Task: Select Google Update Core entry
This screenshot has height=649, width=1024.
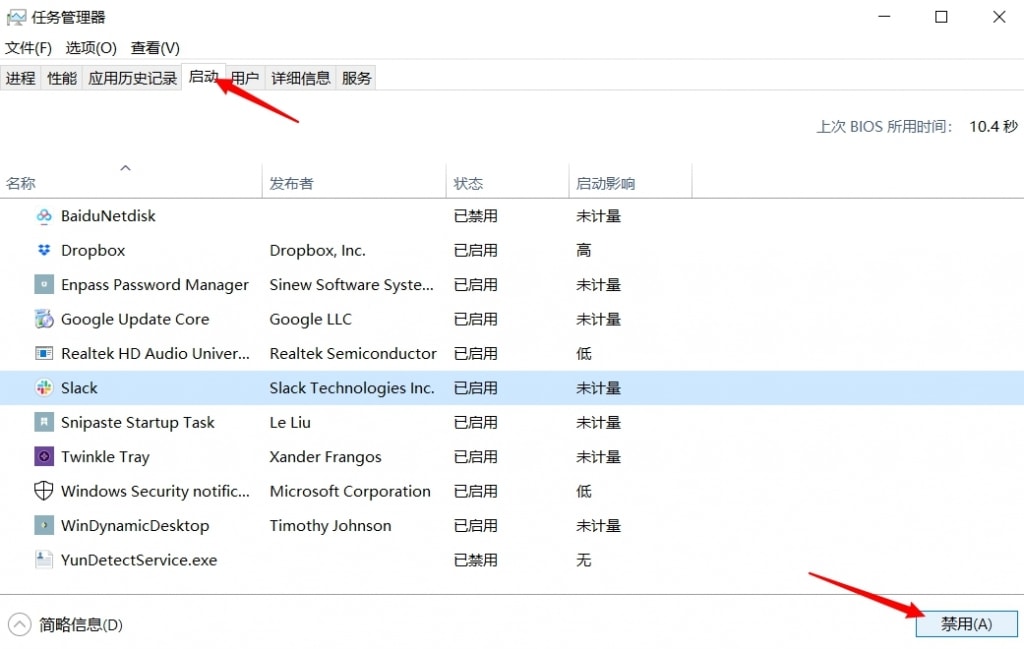Action: (135, 319)
